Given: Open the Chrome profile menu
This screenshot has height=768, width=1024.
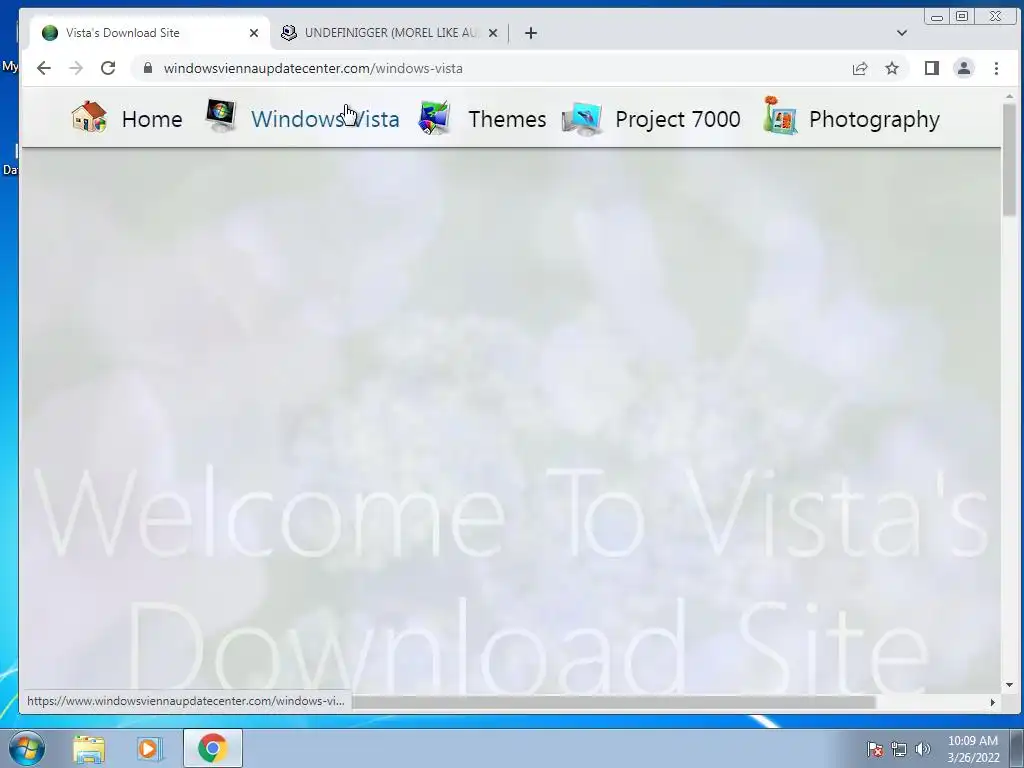Looking at the screenshot, I should (x=963, y=68).
